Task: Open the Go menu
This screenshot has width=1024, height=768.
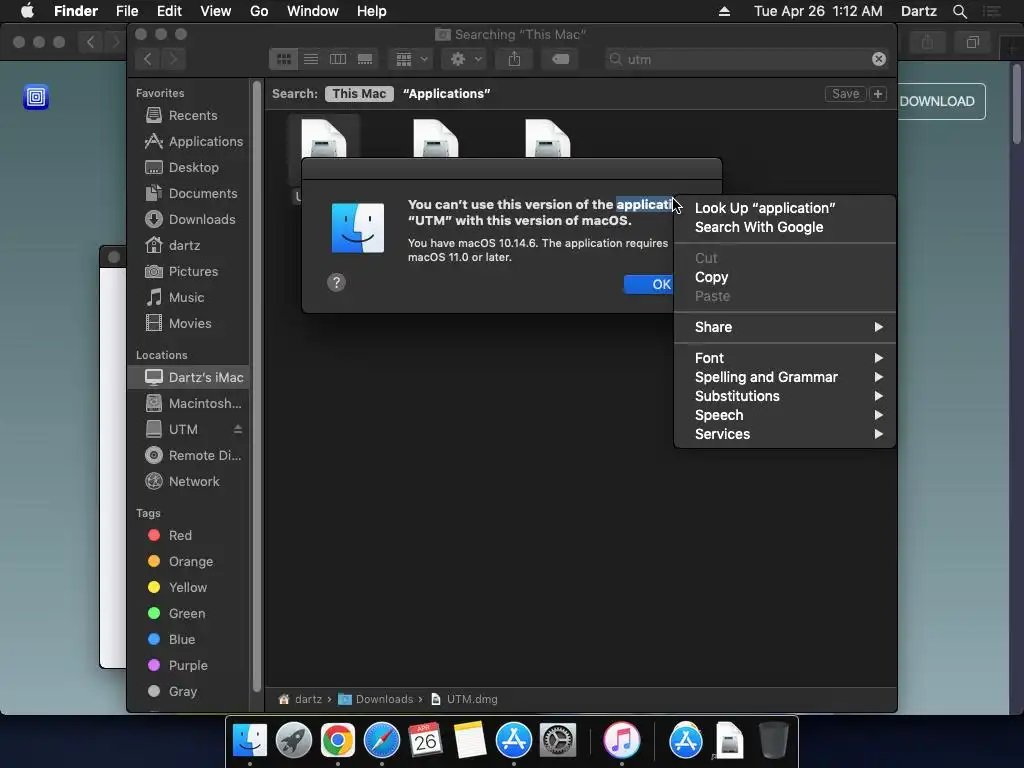Action: (x=259, y=11)
